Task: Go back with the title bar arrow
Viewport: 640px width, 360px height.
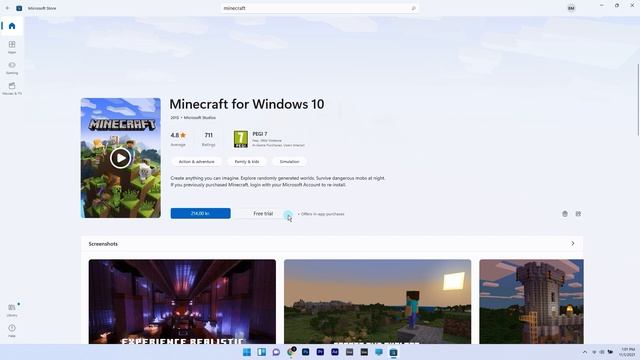Action: tap(7, 8)
